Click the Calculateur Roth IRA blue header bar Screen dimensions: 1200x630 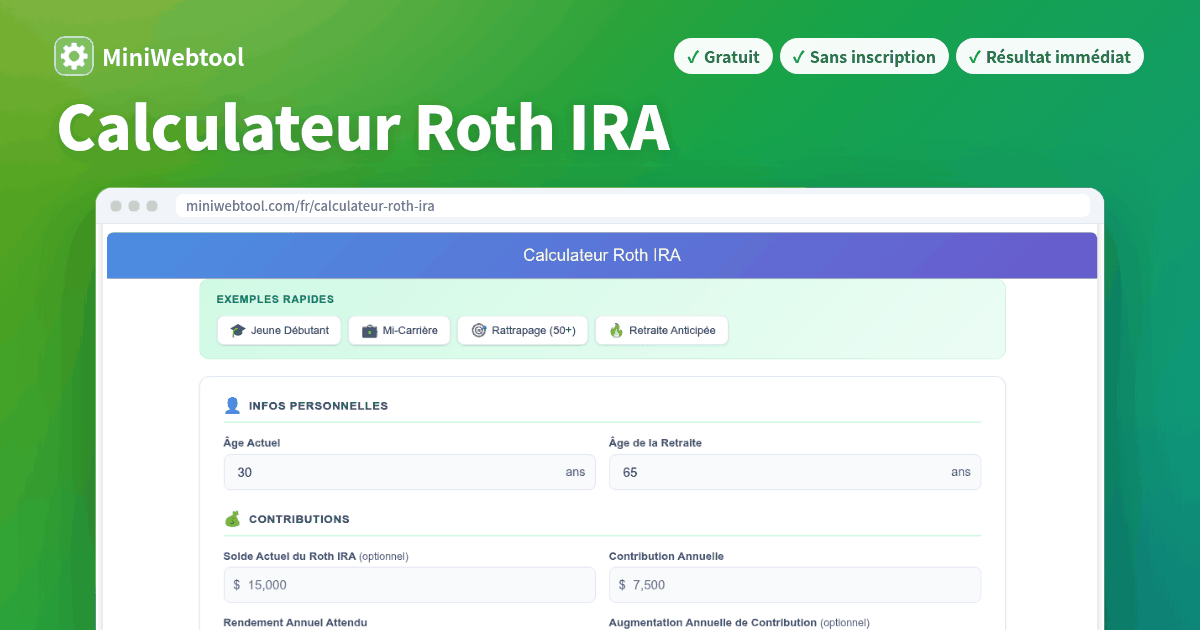tap(602, 255)
